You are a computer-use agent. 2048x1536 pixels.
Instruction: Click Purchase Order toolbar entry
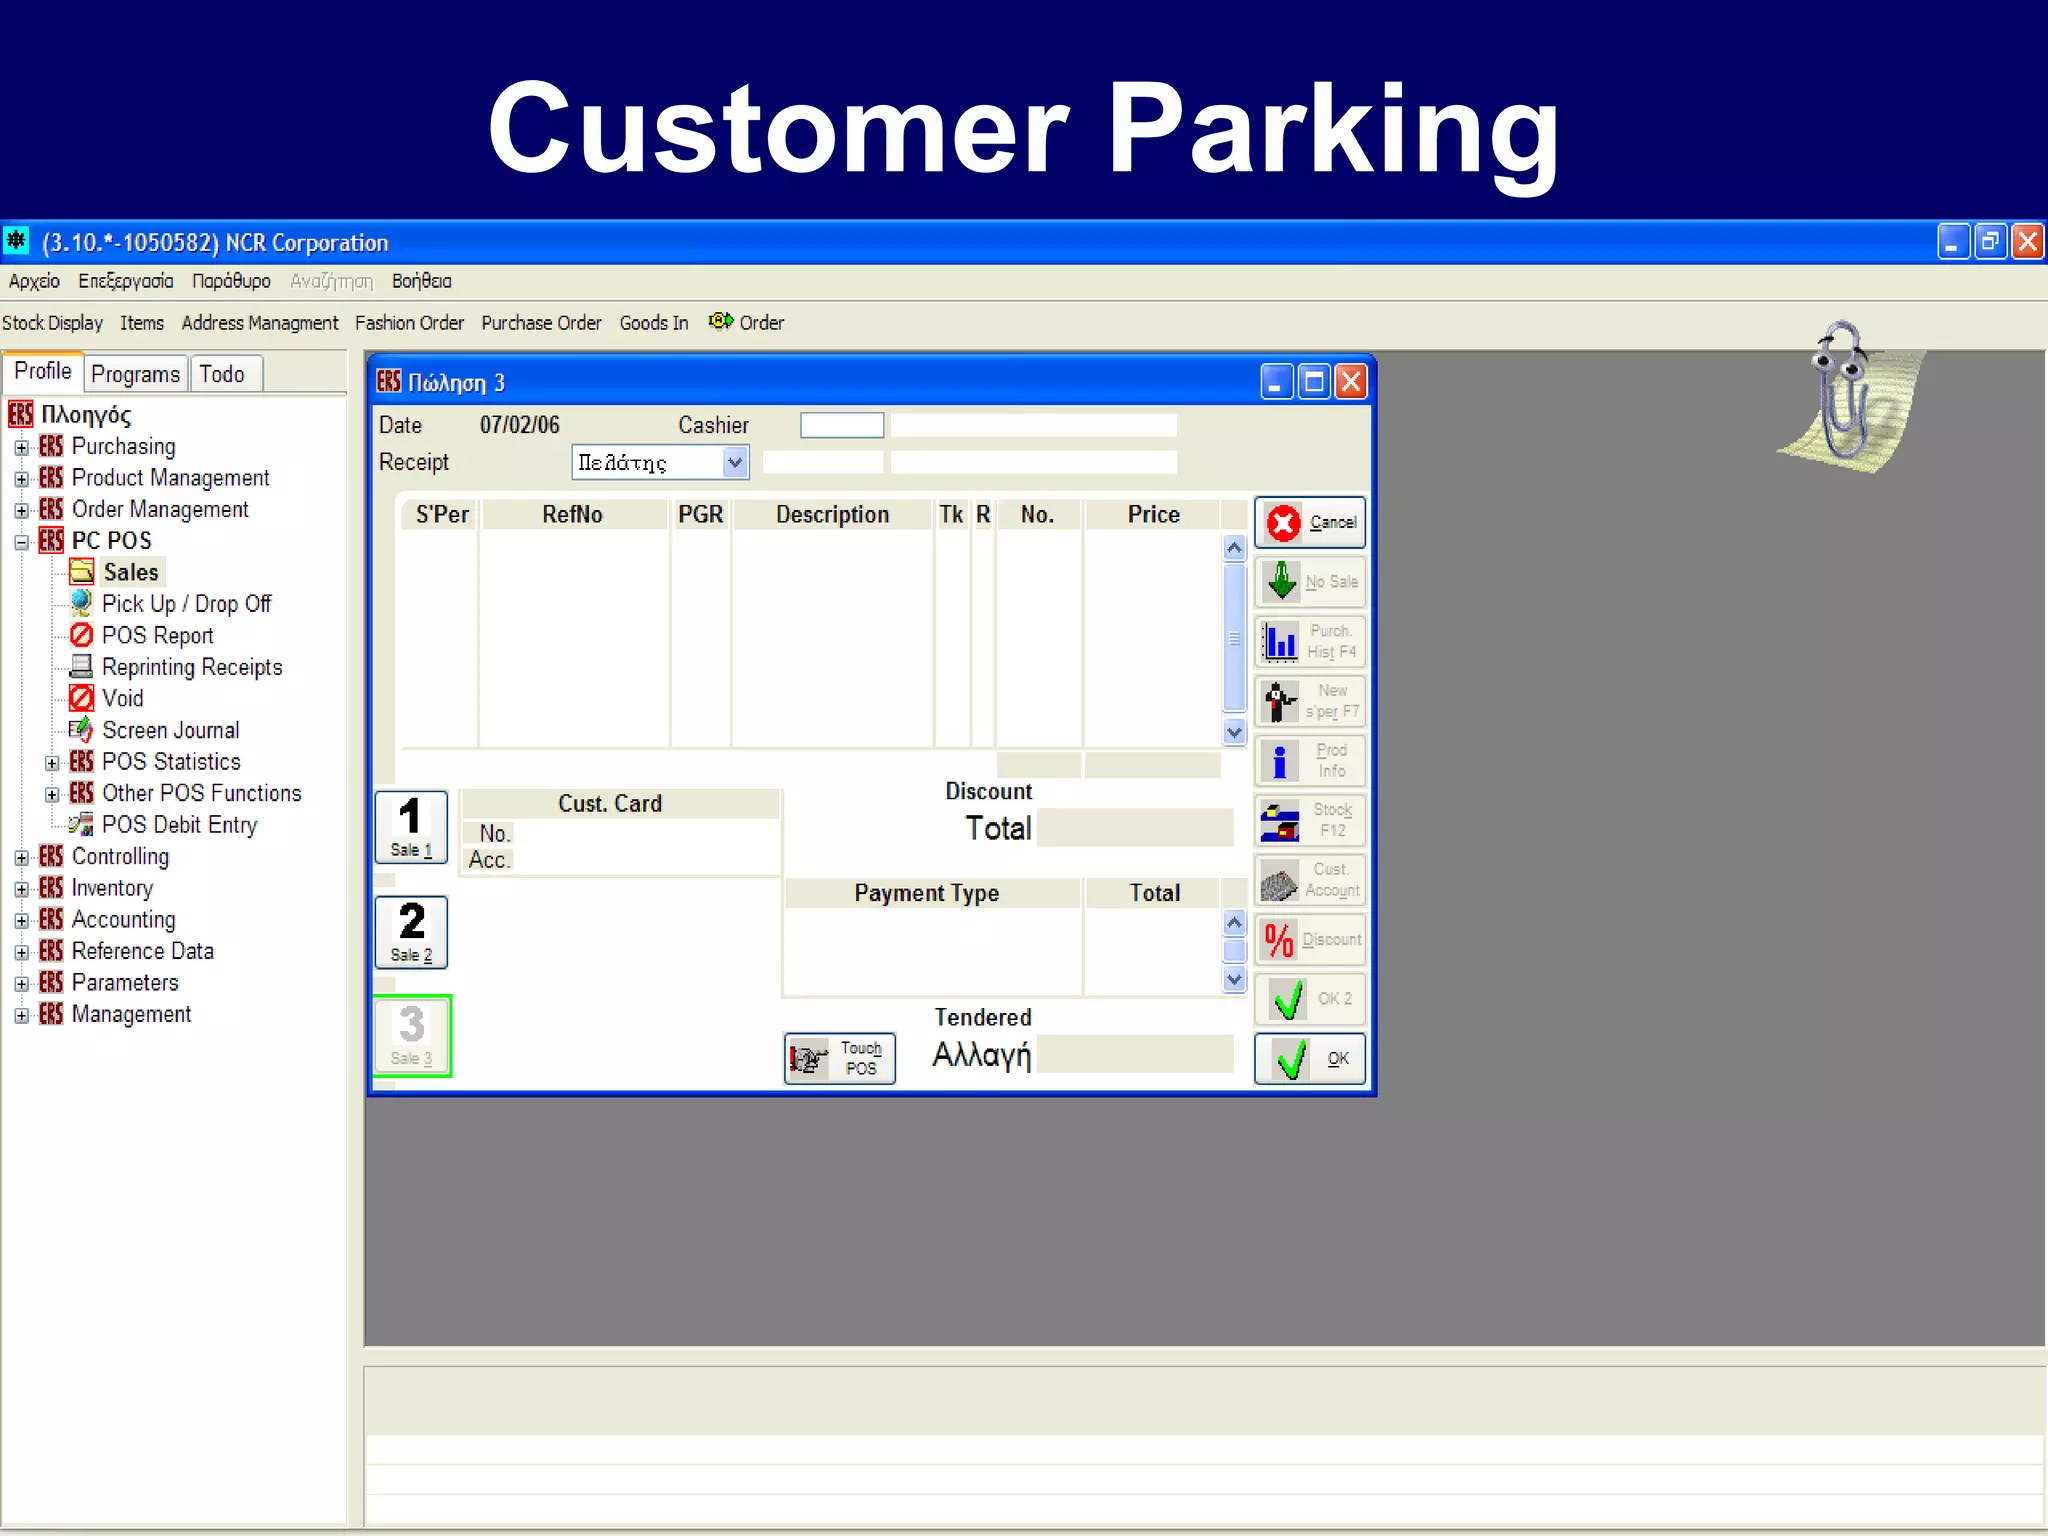click(x=541, y=322)
